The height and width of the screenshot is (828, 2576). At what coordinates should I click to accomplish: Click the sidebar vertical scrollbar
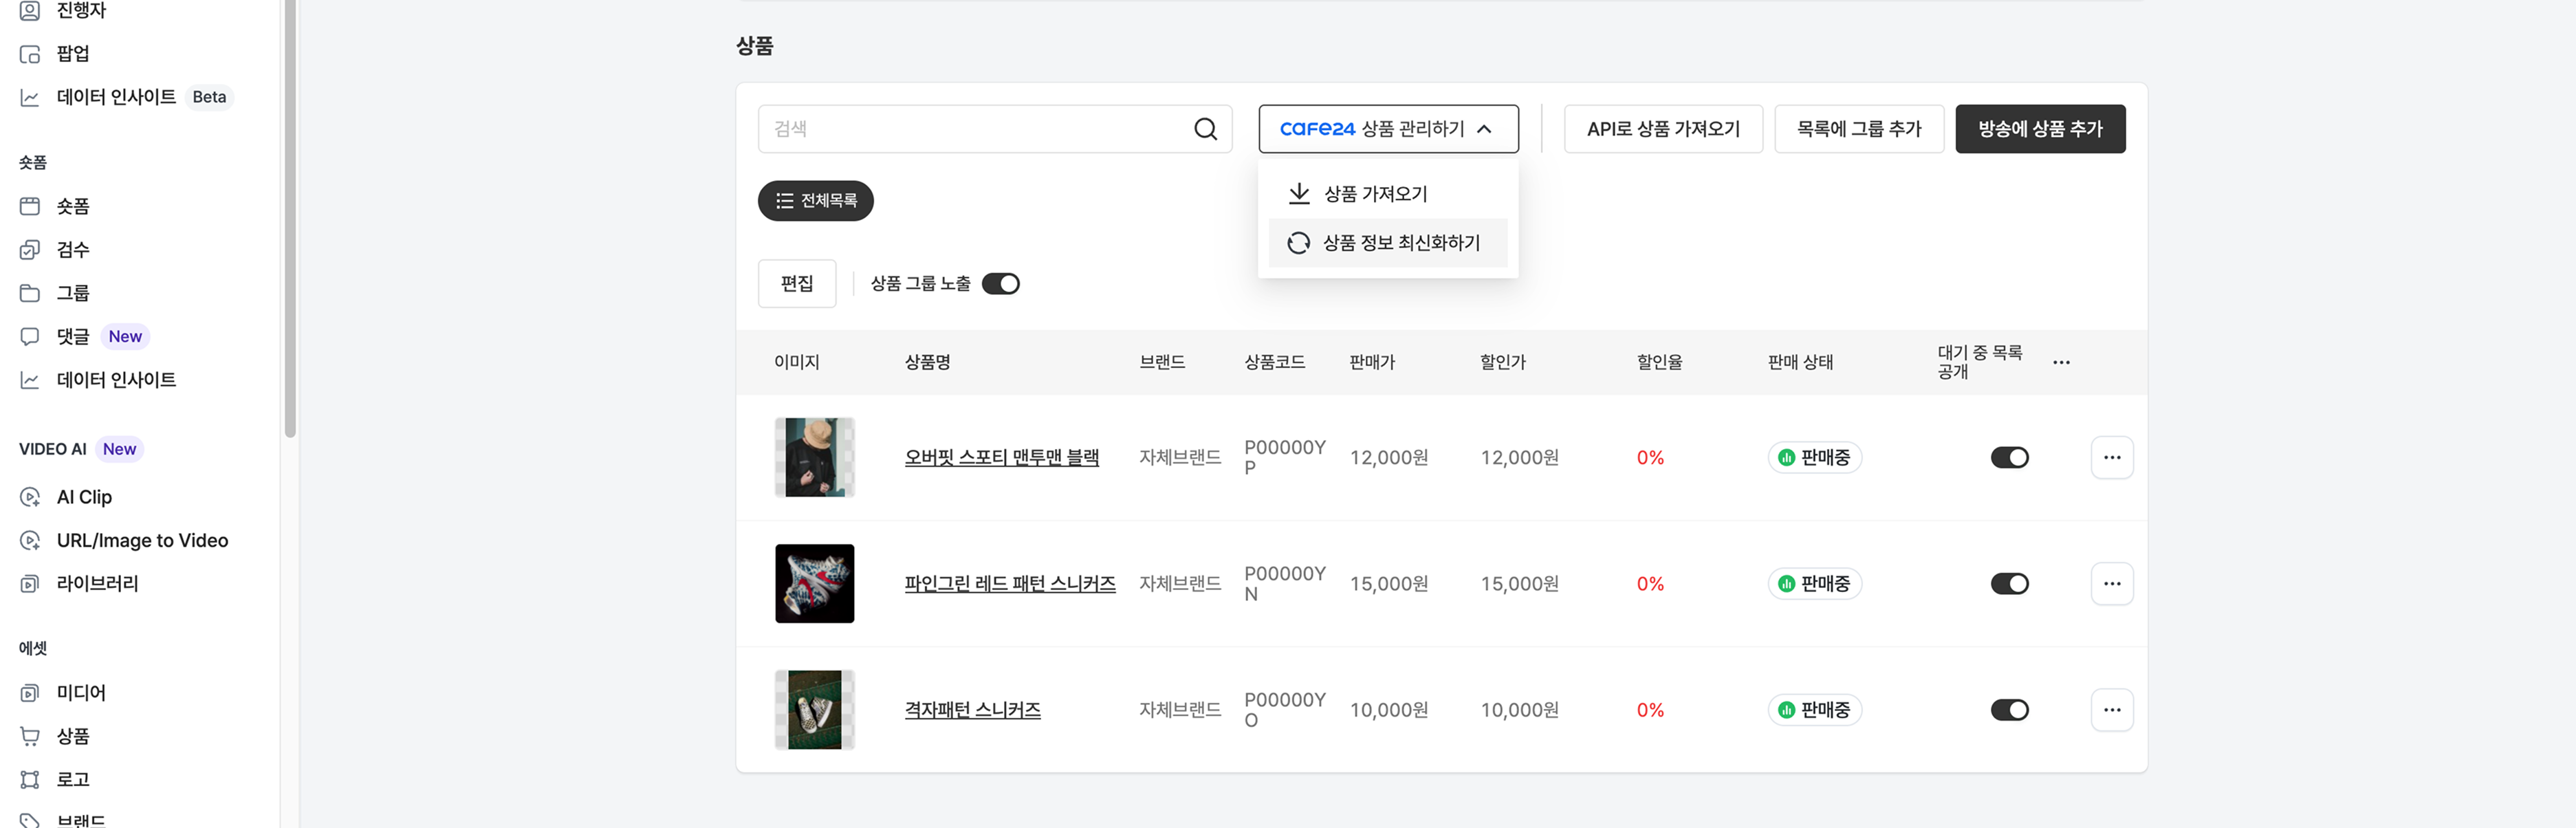click(x=290, y=218)
